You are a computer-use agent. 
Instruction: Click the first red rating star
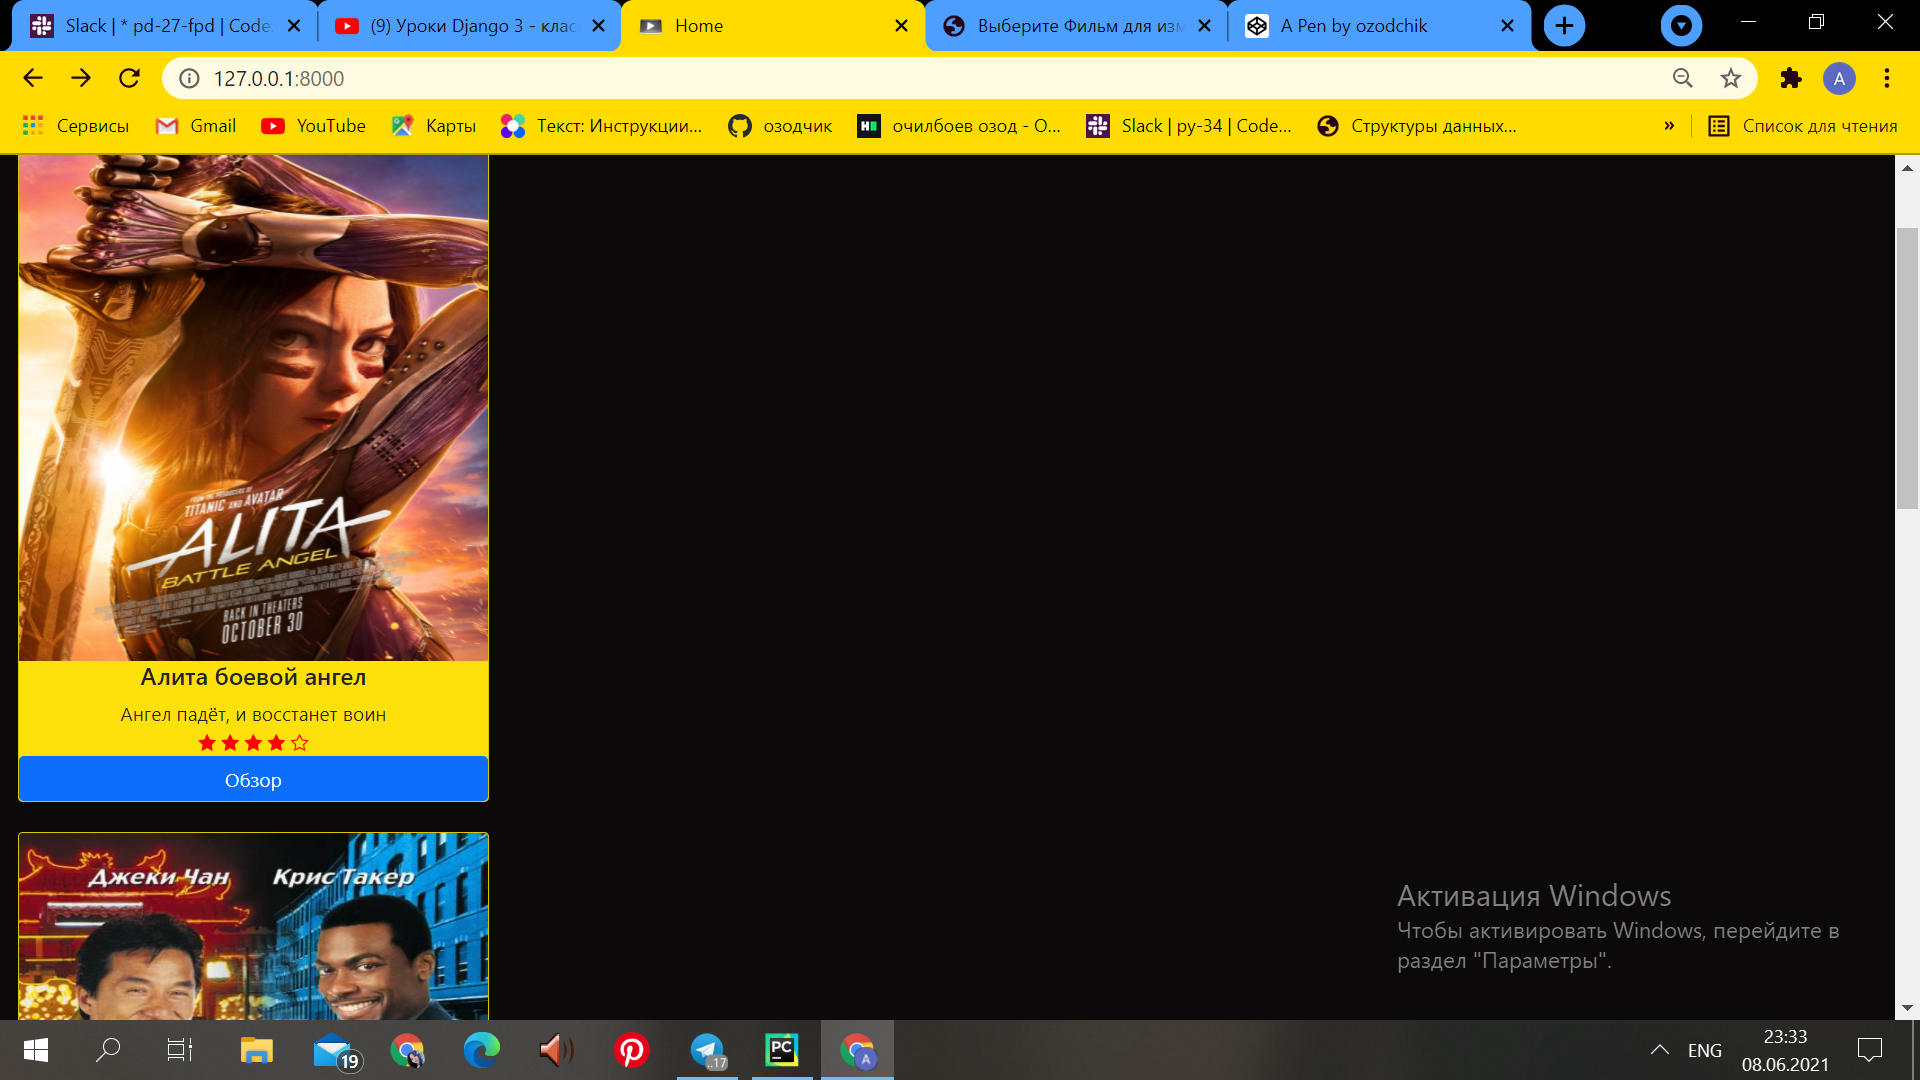pos(207,743)
